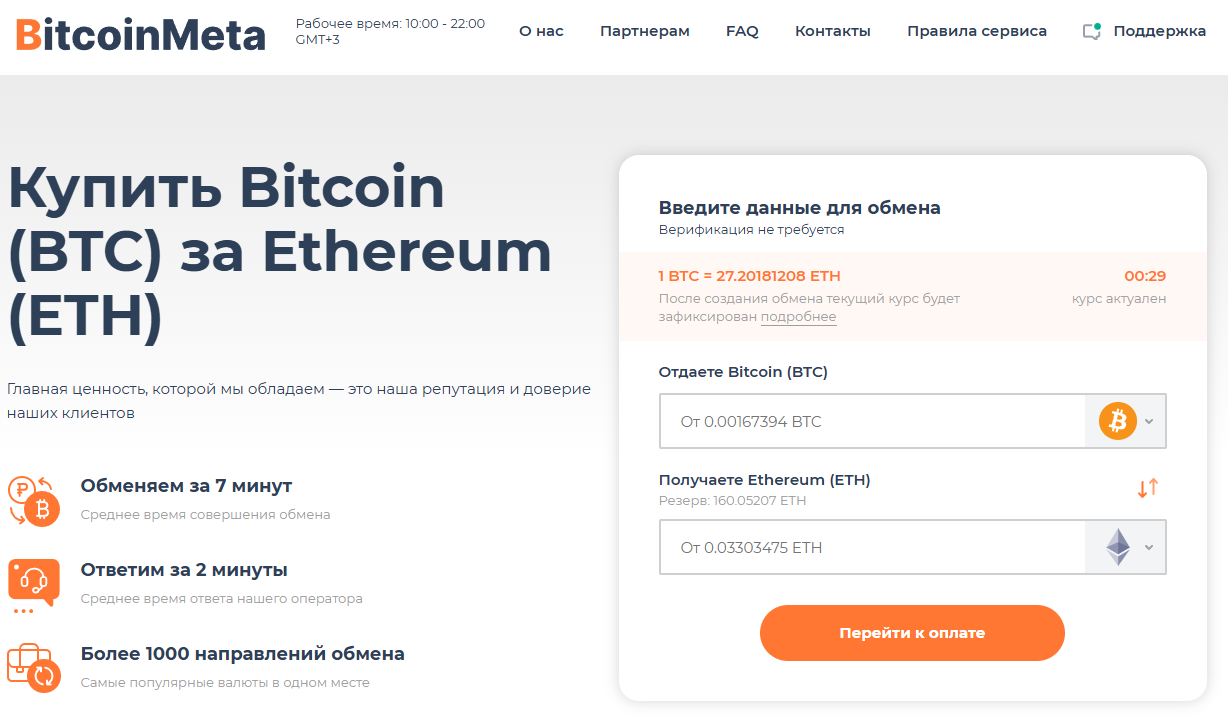Focus the Bitcoin amount input field
The width and height of the screenshot is (1228, 719).
pos(872,421)
